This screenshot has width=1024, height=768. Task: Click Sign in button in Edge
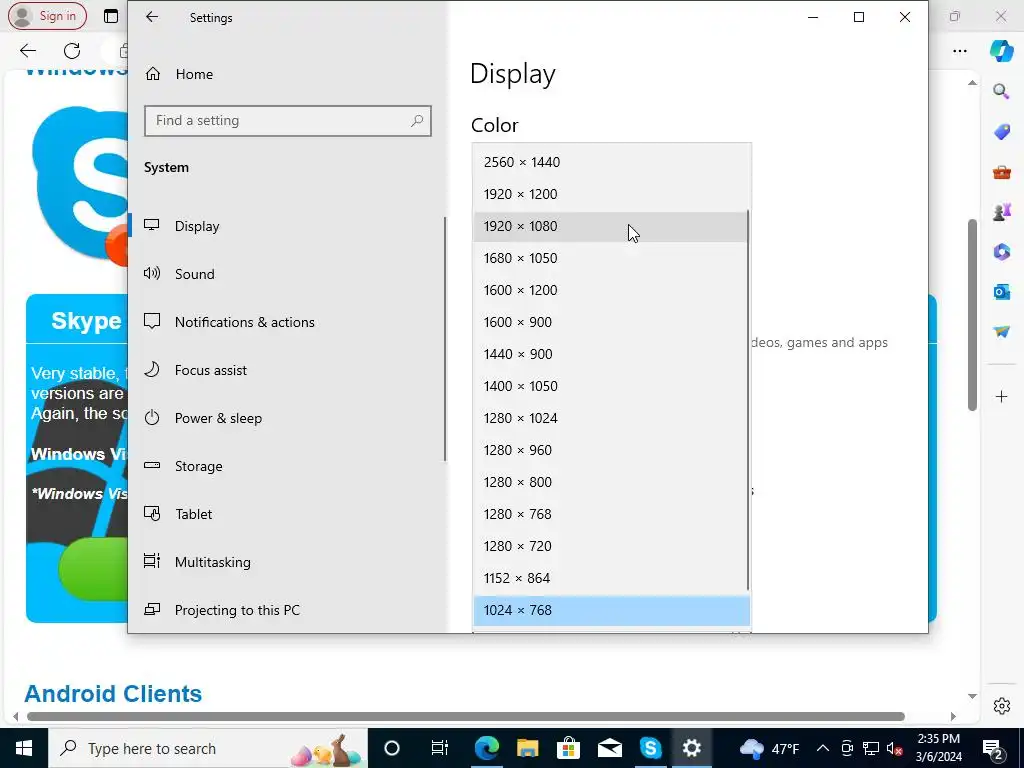(x=47, y=16)
